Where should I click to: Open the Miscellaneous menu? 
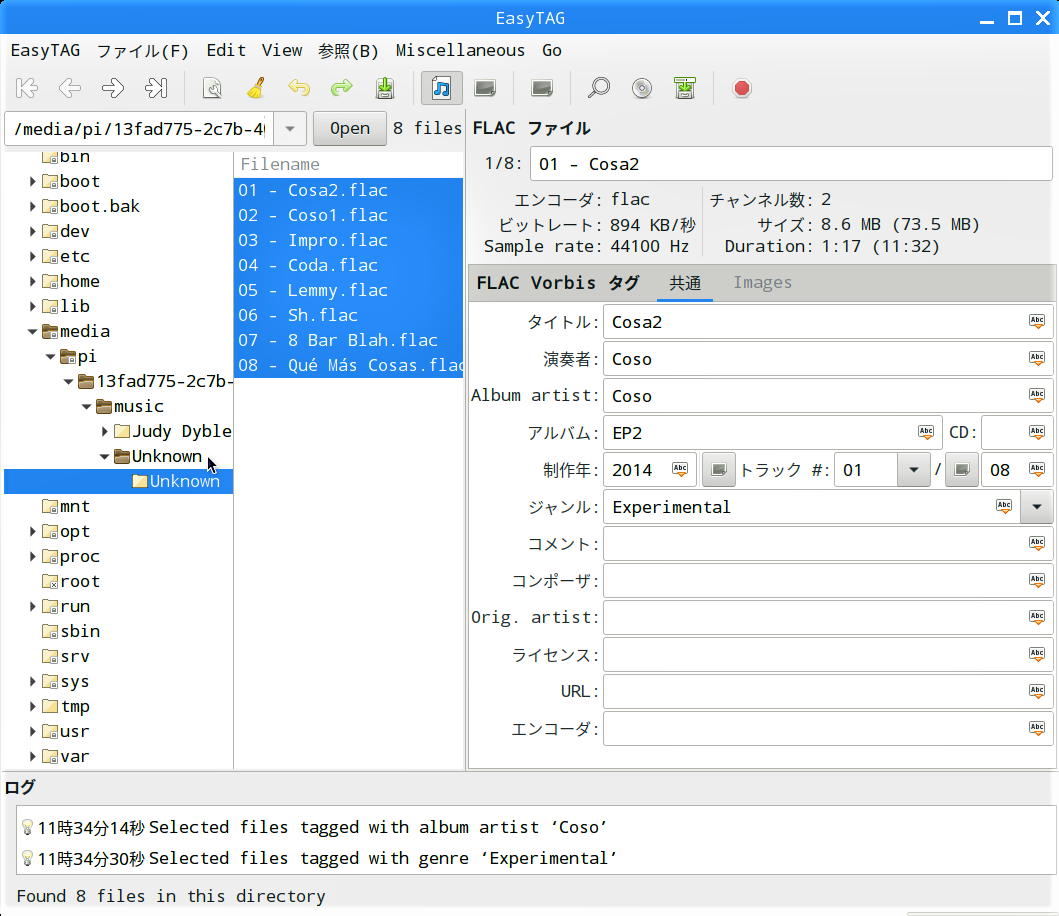point(460,50)
